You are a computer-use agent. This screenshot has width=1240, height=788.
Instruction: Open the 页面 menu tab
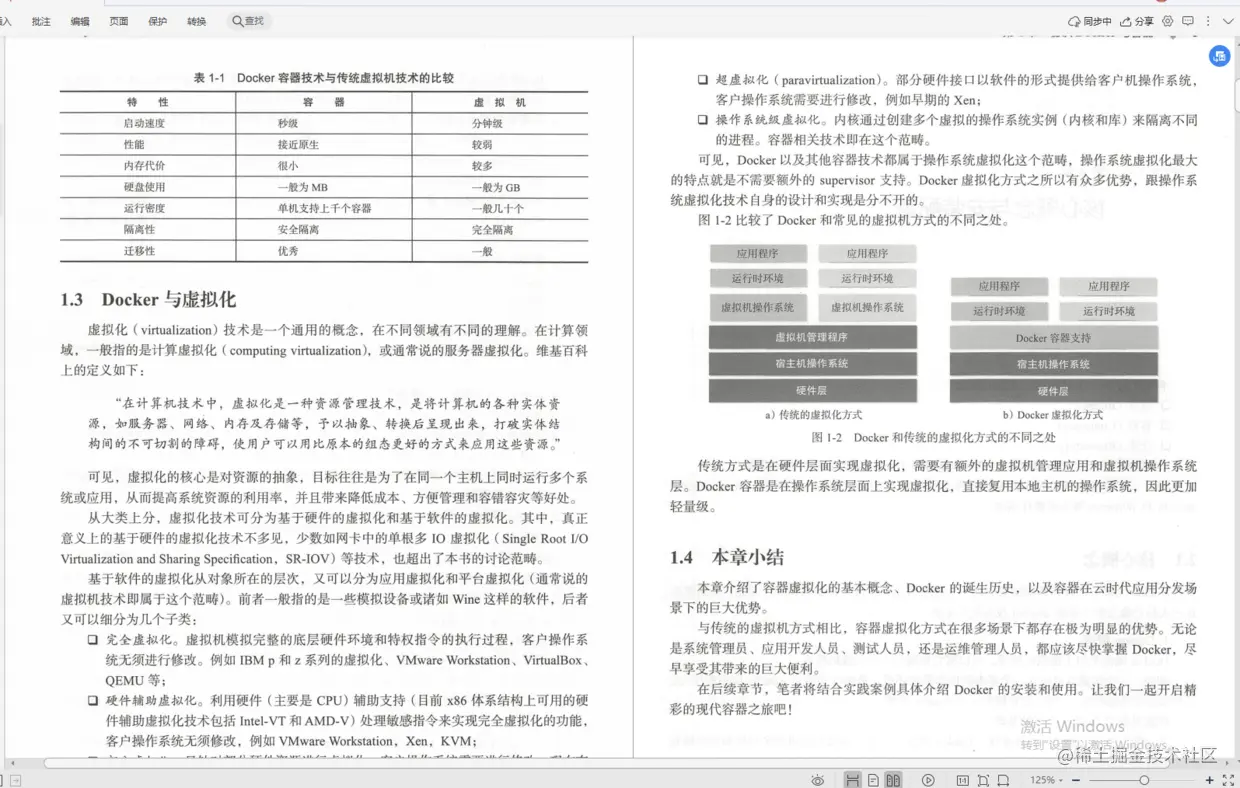click(119, 21)
